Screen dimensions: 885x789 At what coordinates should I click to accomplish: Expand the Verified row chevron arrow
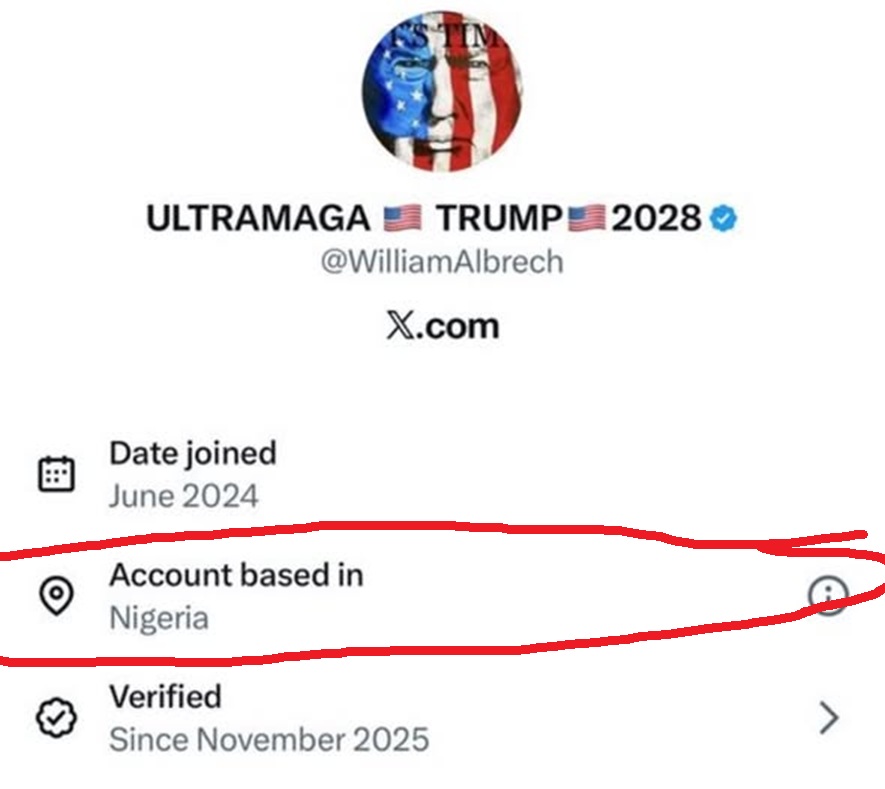(828, 718)
